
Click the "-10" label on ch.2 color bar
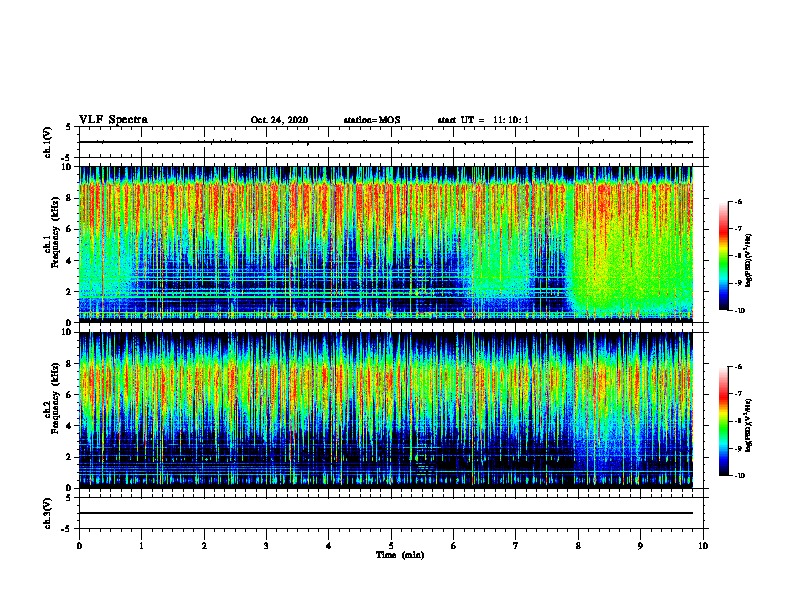pyautogui.click(x=739, y=476)
